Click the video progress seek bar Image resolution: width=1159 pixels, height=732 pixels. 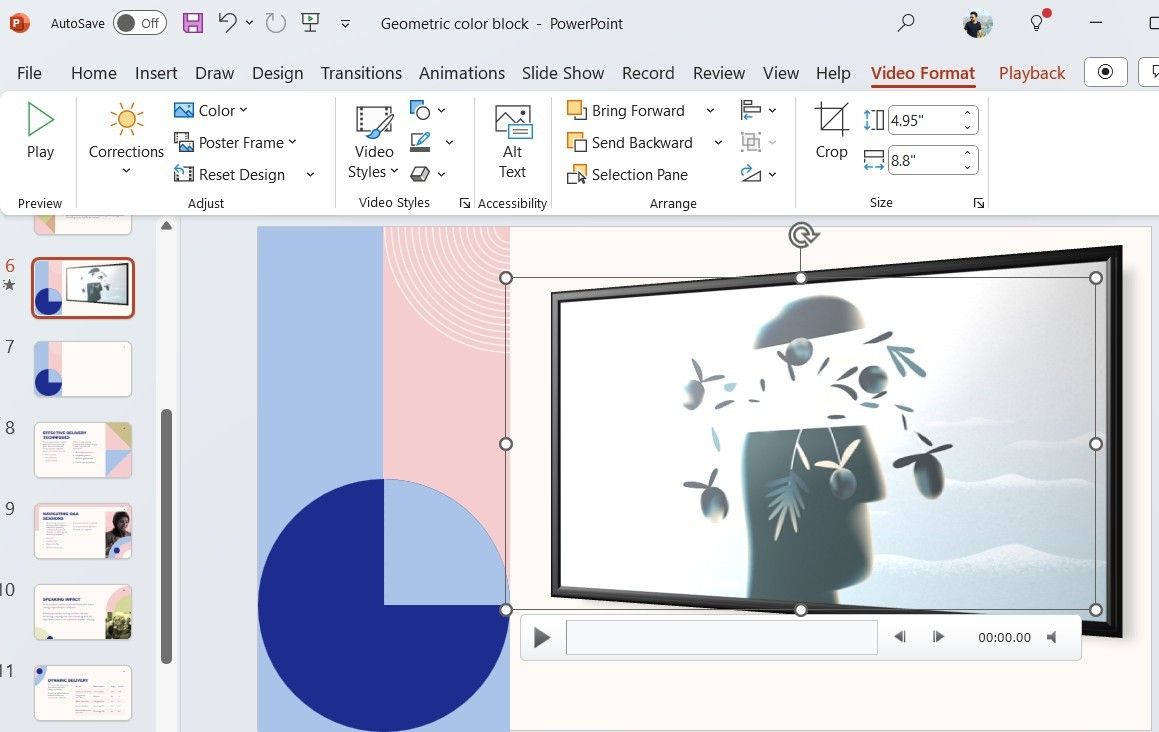click(720, 637)
